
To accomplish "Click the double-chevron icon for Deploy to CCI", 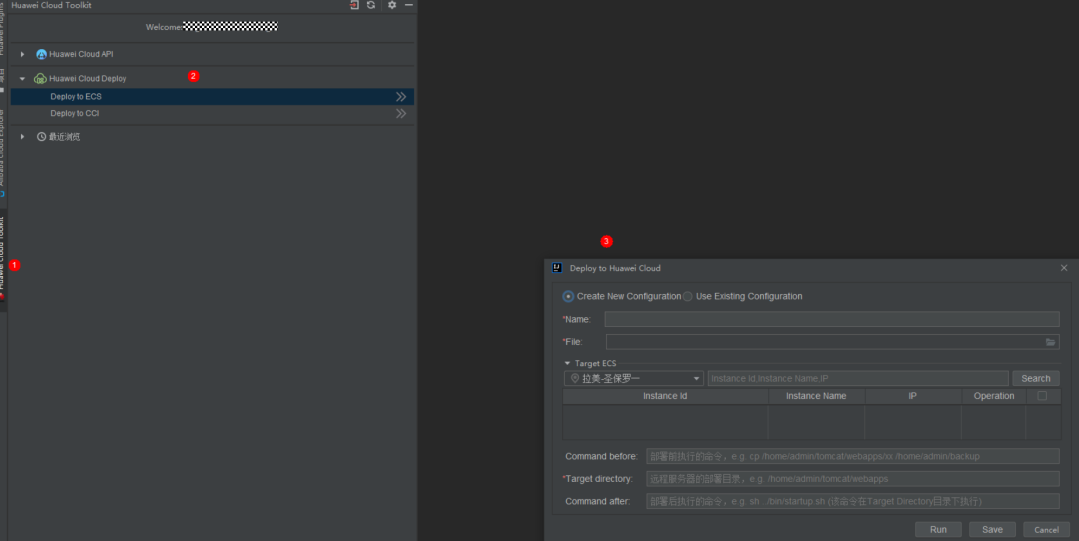I will click(x=401, y=114).
